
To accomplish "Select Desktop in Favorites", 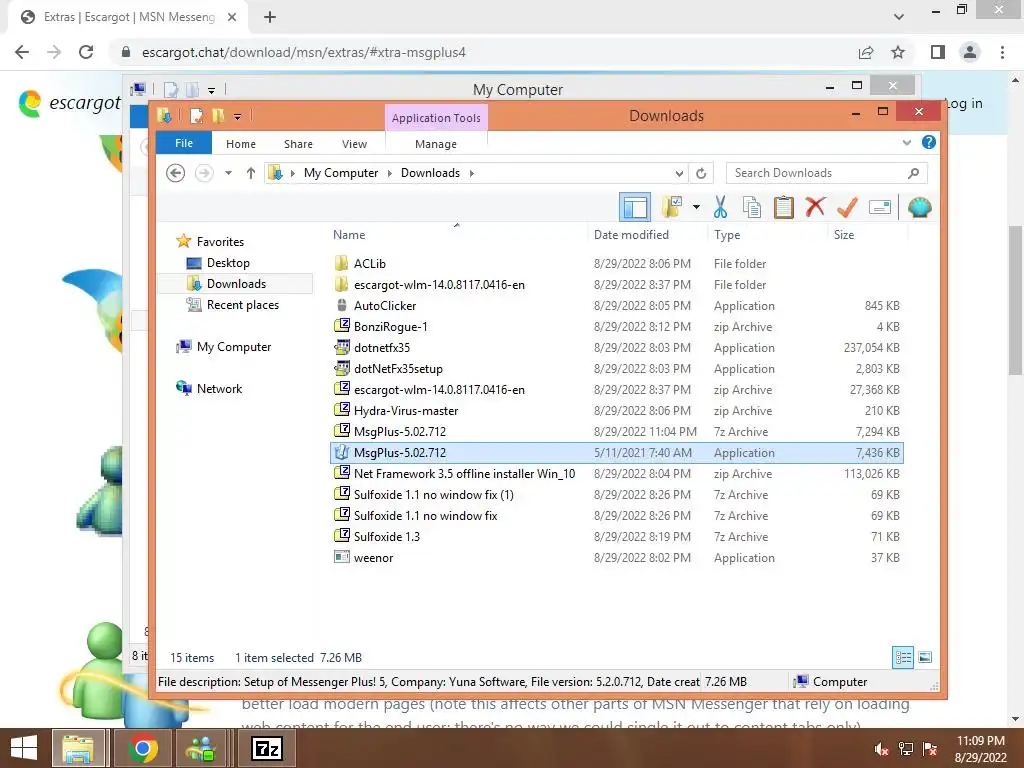I will click(x=228, y=263).
